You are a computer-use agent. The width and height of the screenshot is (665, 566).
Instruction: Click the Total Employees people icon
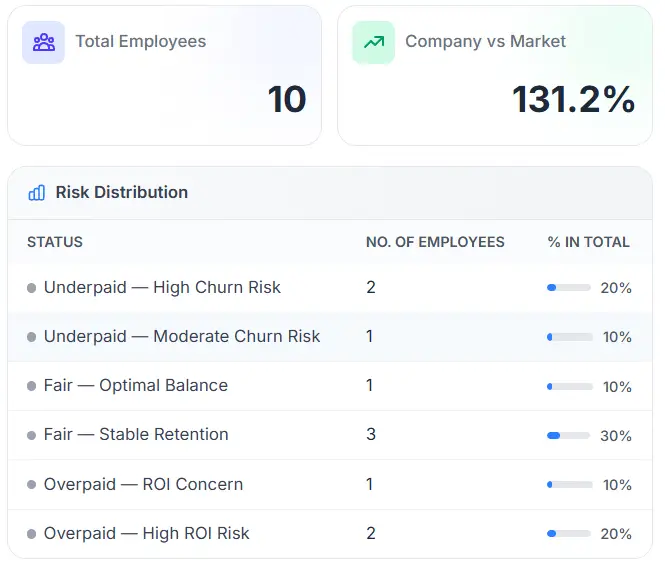(x=43, y=43)
